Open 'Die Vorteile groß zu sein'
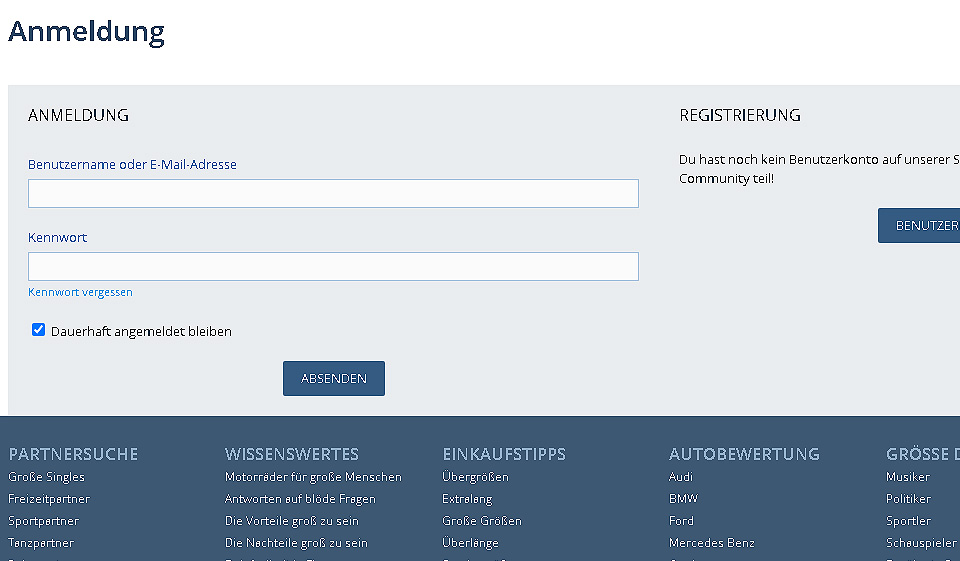 291,521
